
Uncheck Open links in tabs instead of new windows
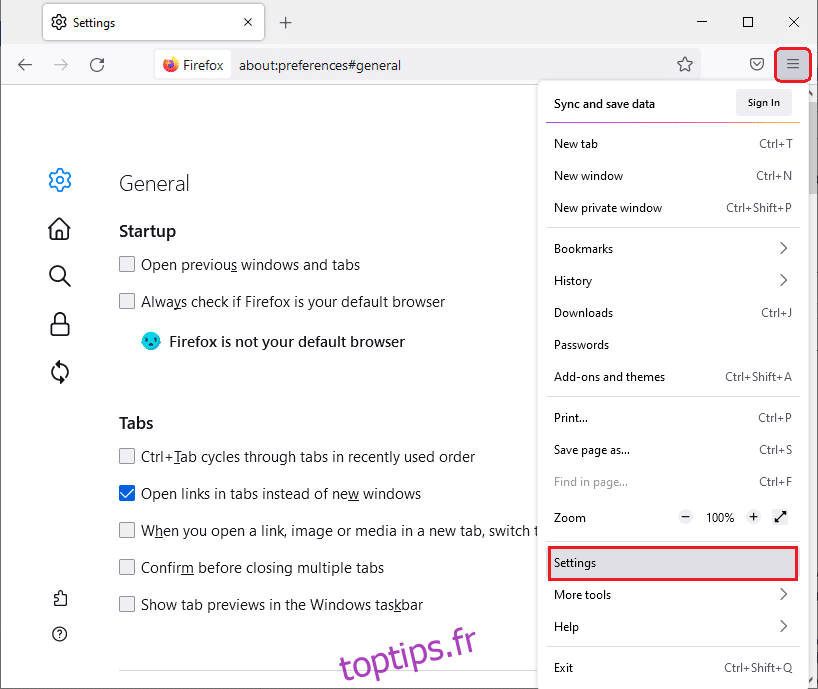tap(127, 493)
